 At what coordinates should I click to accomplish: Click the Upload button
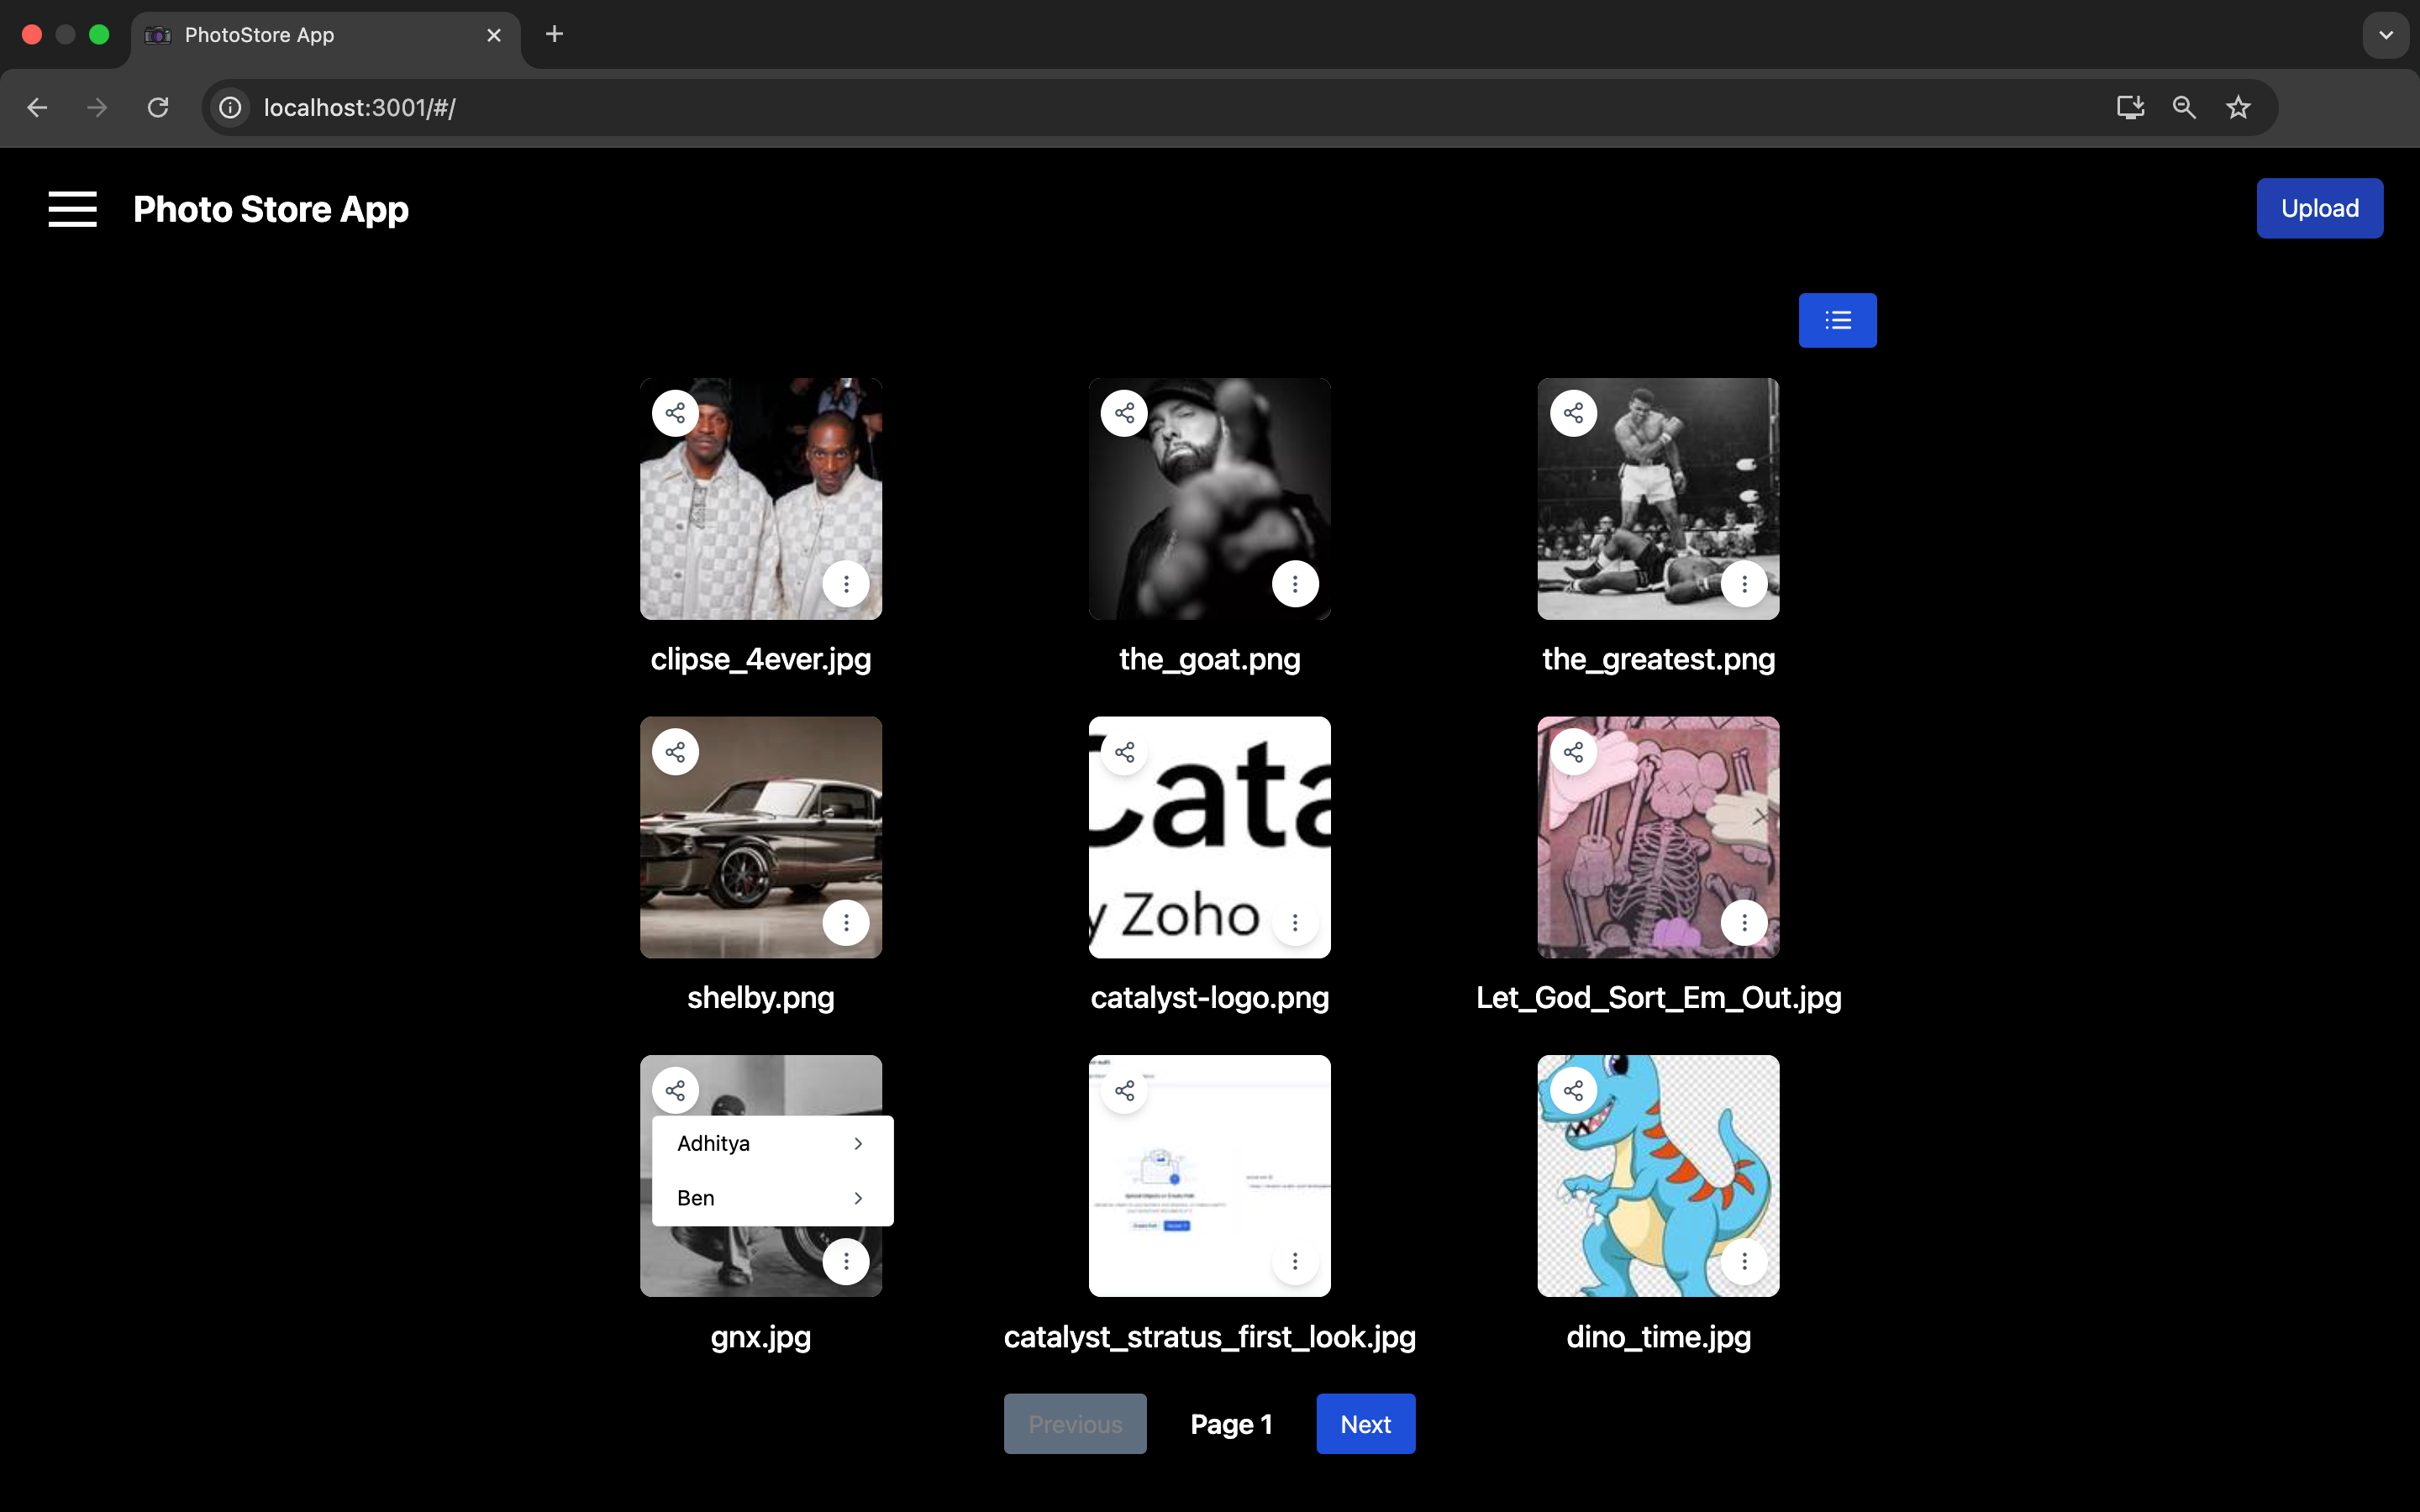(2319, 208)
